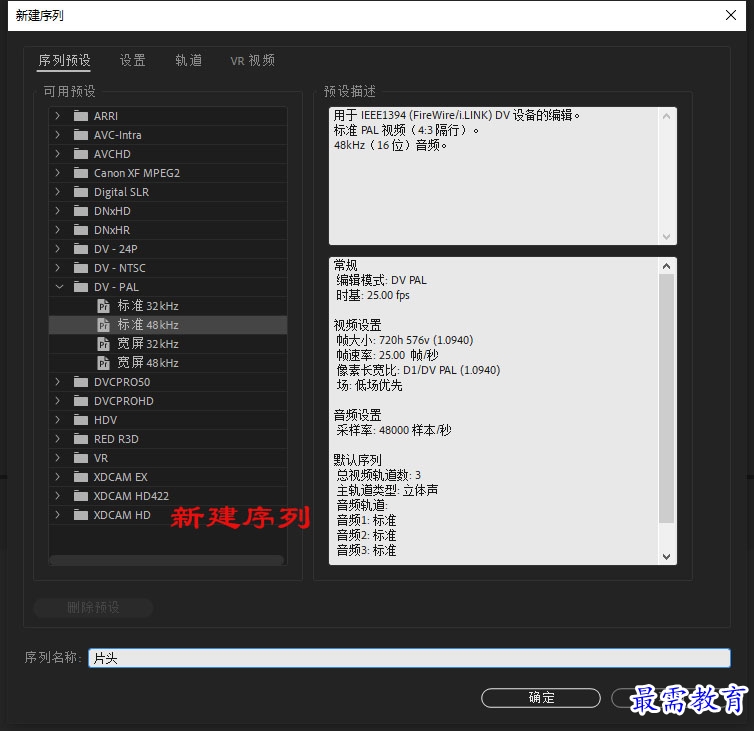This screenshot has width=754, height=731.
Task: Click the DNxHR folder icon
Action: tap(81, 230)
